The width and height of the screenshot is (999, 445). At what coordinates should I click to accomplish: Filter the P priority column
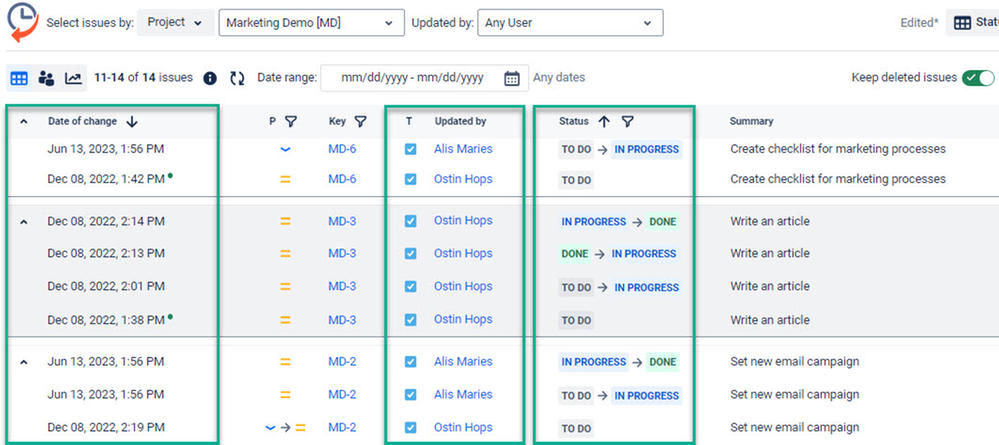291,121
